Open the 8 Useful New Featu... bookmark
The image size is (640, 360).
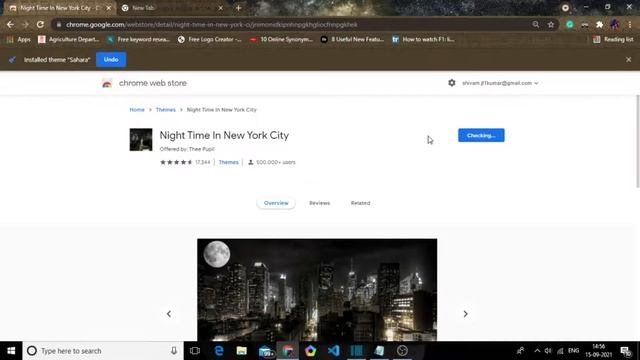352,40
